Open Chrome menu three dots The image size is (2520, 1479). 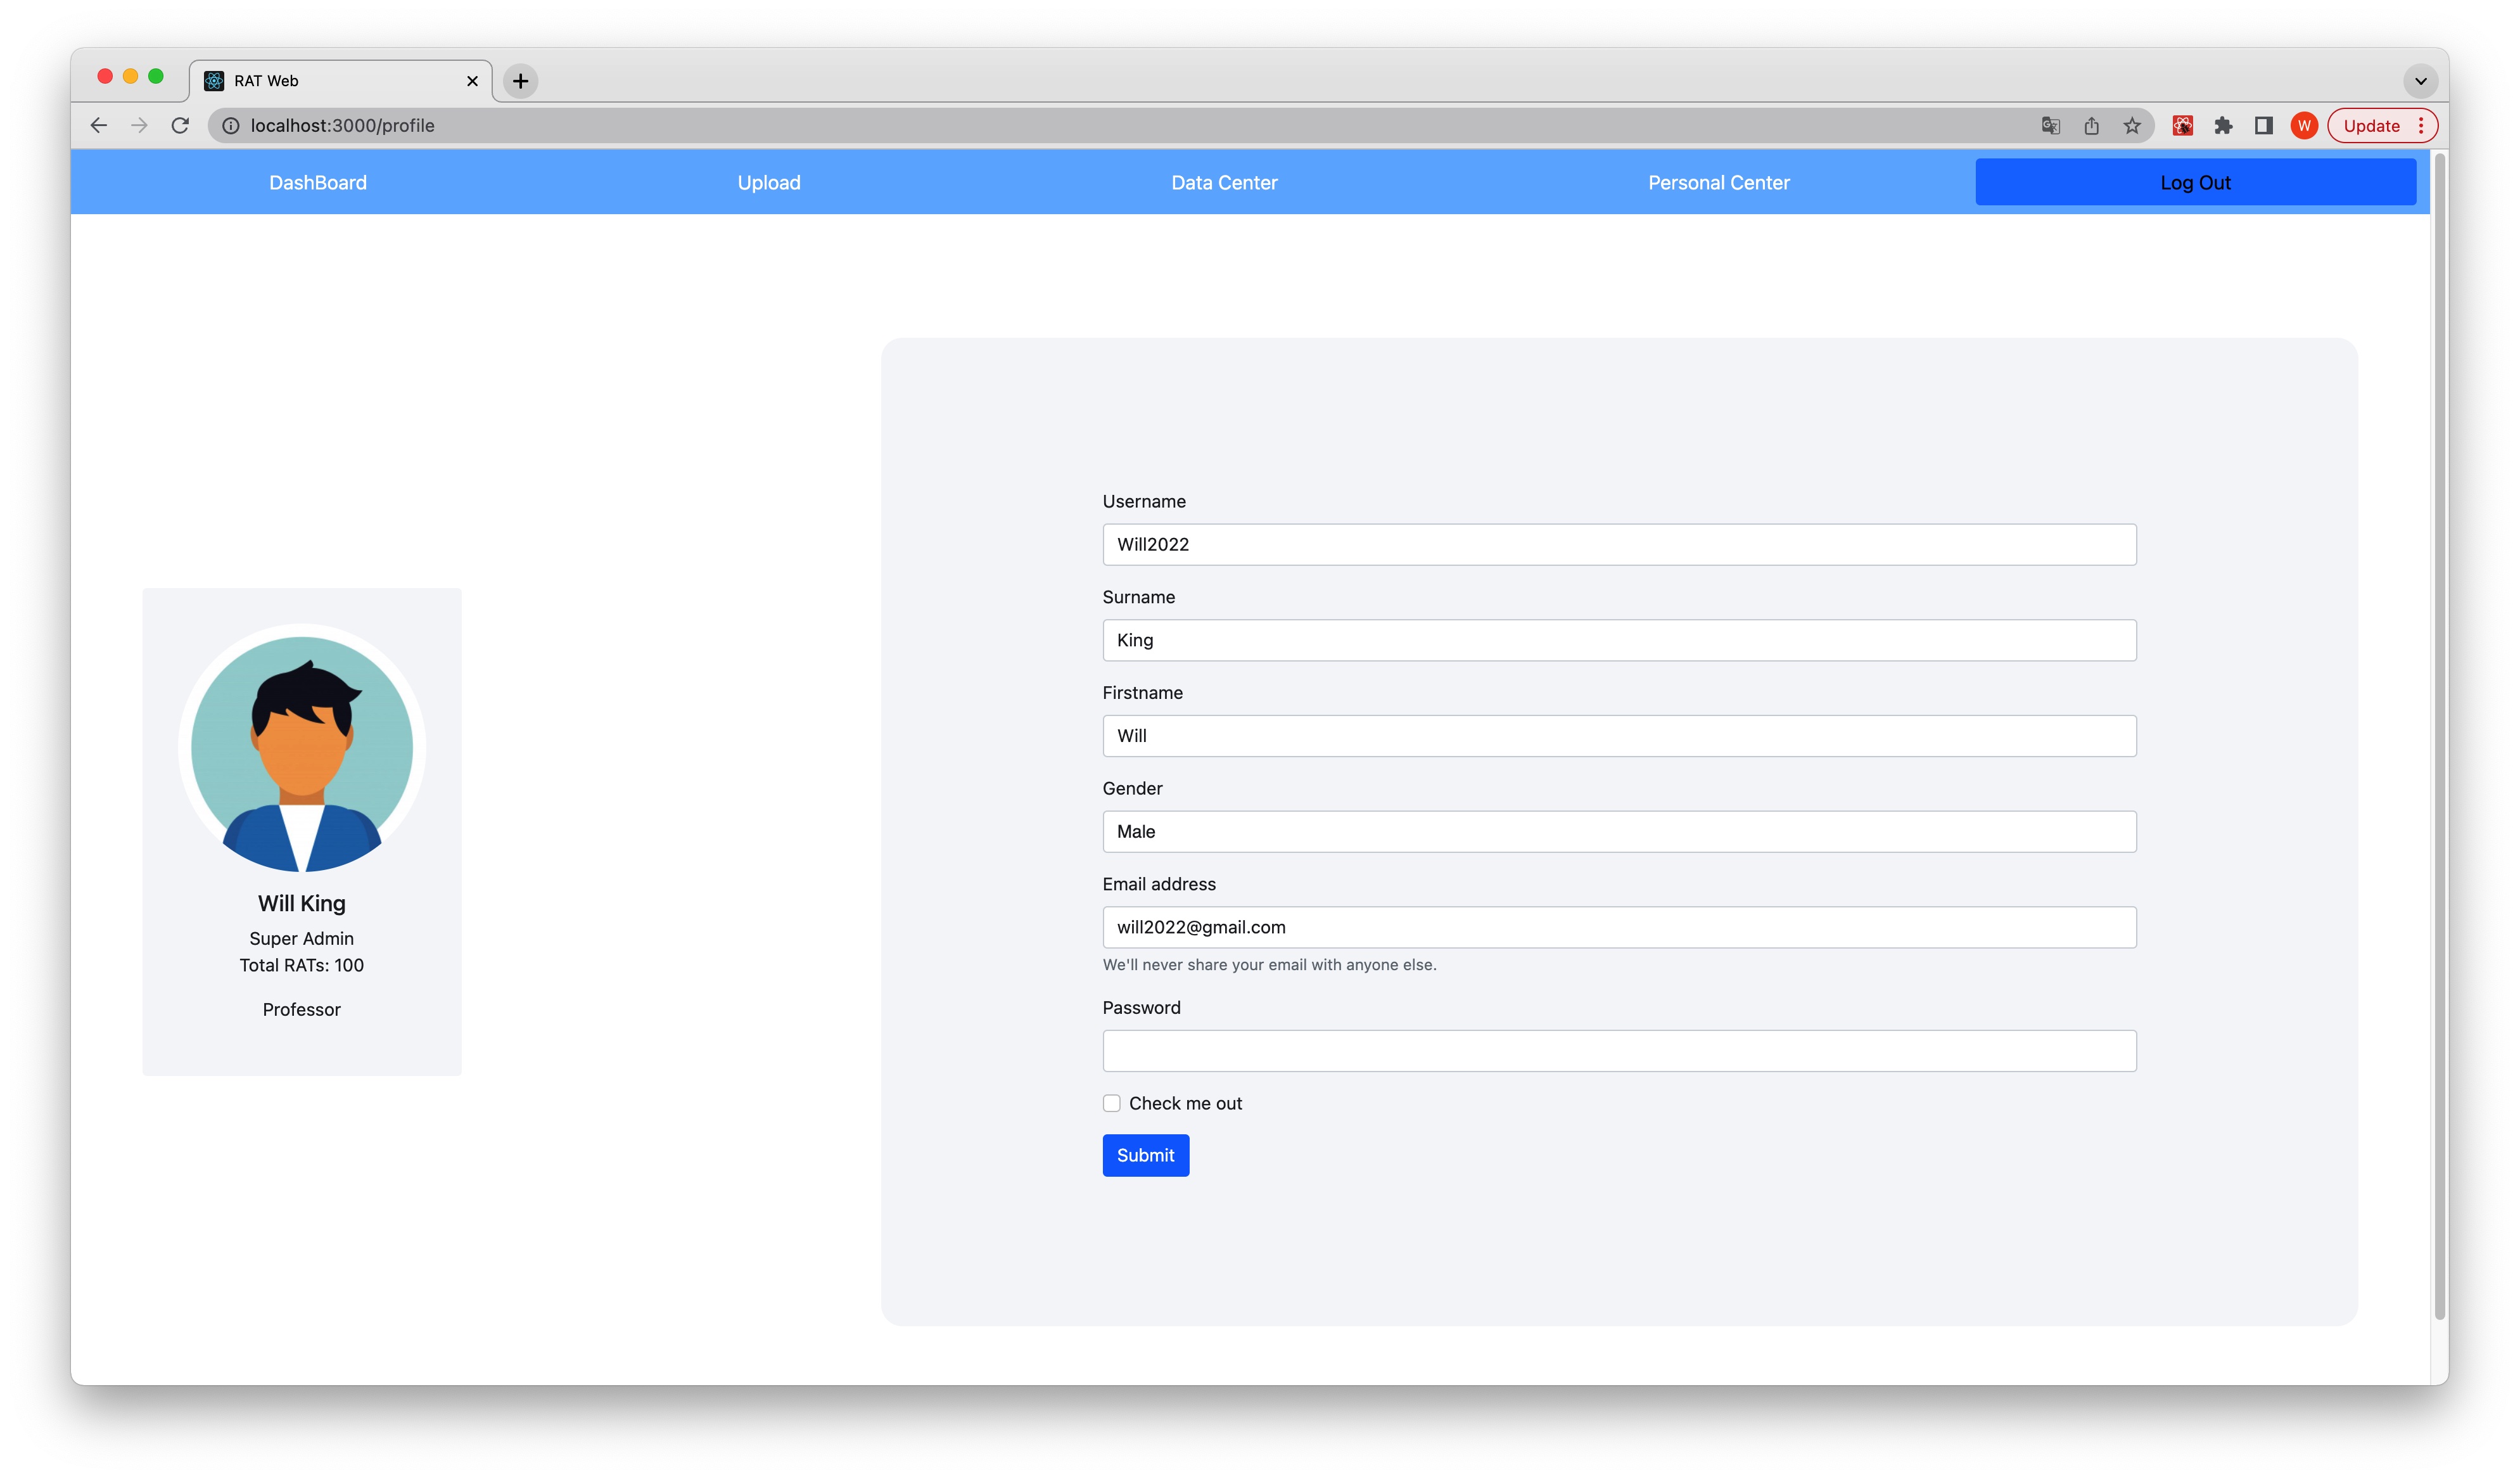(x=2421, y=125)
